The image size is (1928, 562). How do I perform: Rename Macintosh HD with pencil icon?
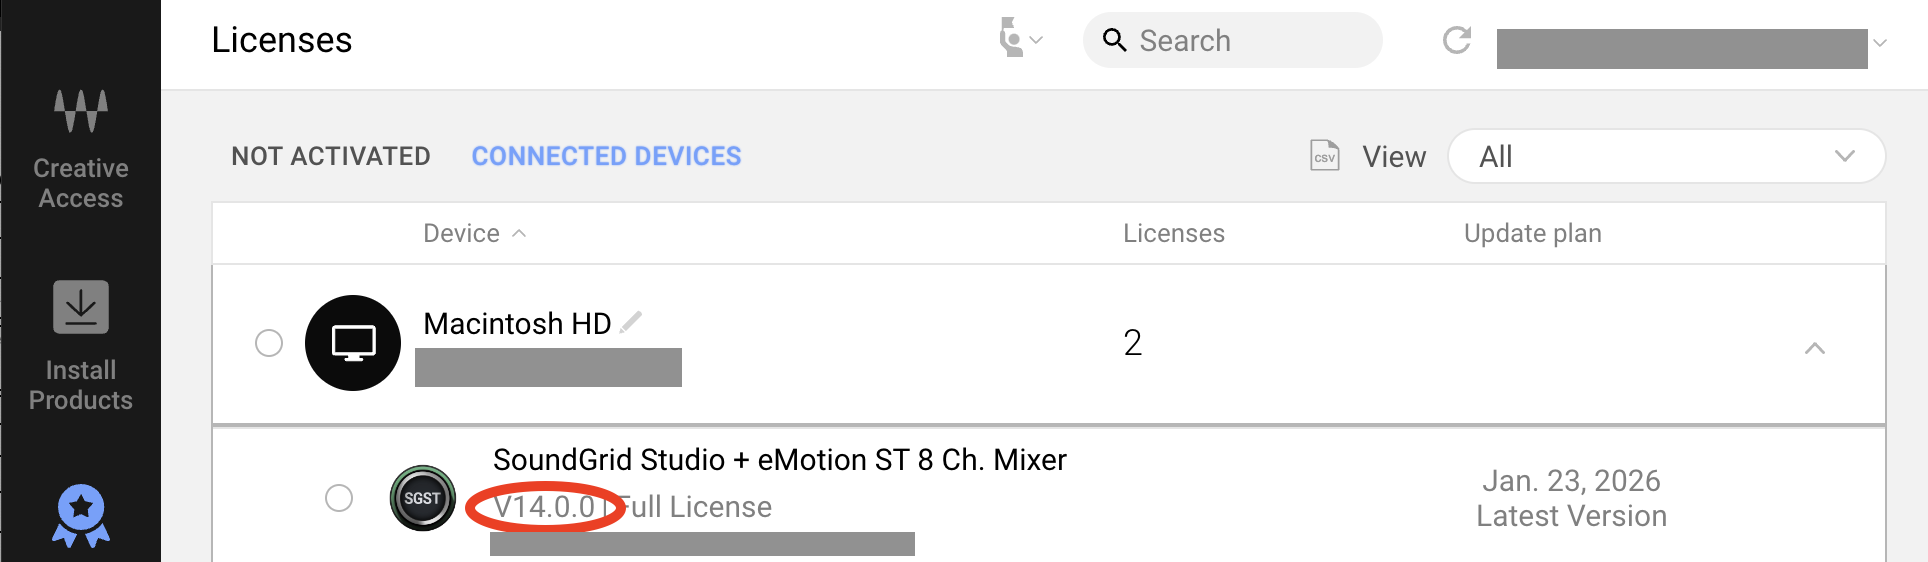coord(631,322)
